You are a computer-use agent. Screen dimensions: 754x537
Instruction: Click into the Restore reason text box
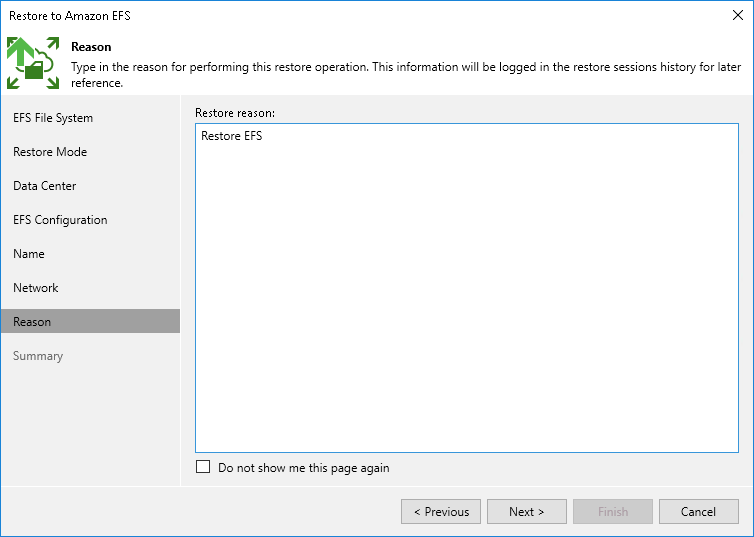(466, 300)
